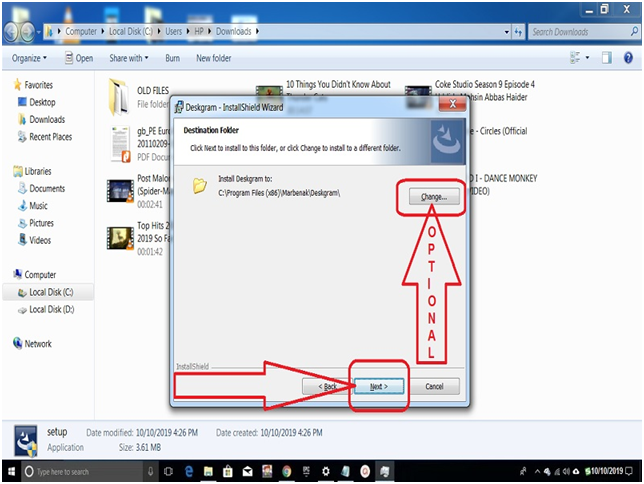Click the Cortana microphone icon
This screenshot has height=484, width=644.
pos(150,472)
